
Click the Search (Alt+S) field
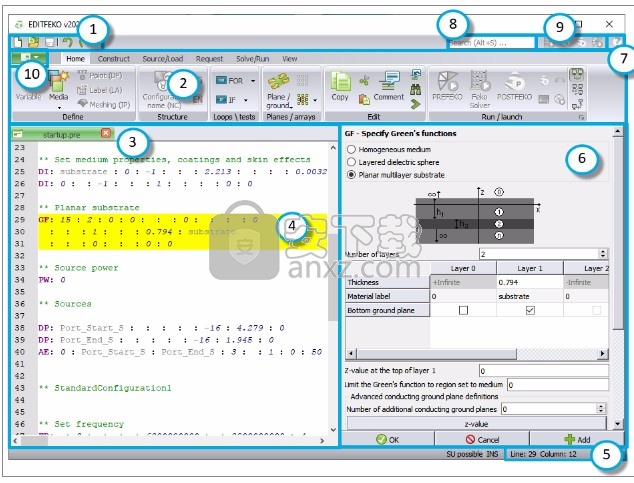(x=492, y=42)
